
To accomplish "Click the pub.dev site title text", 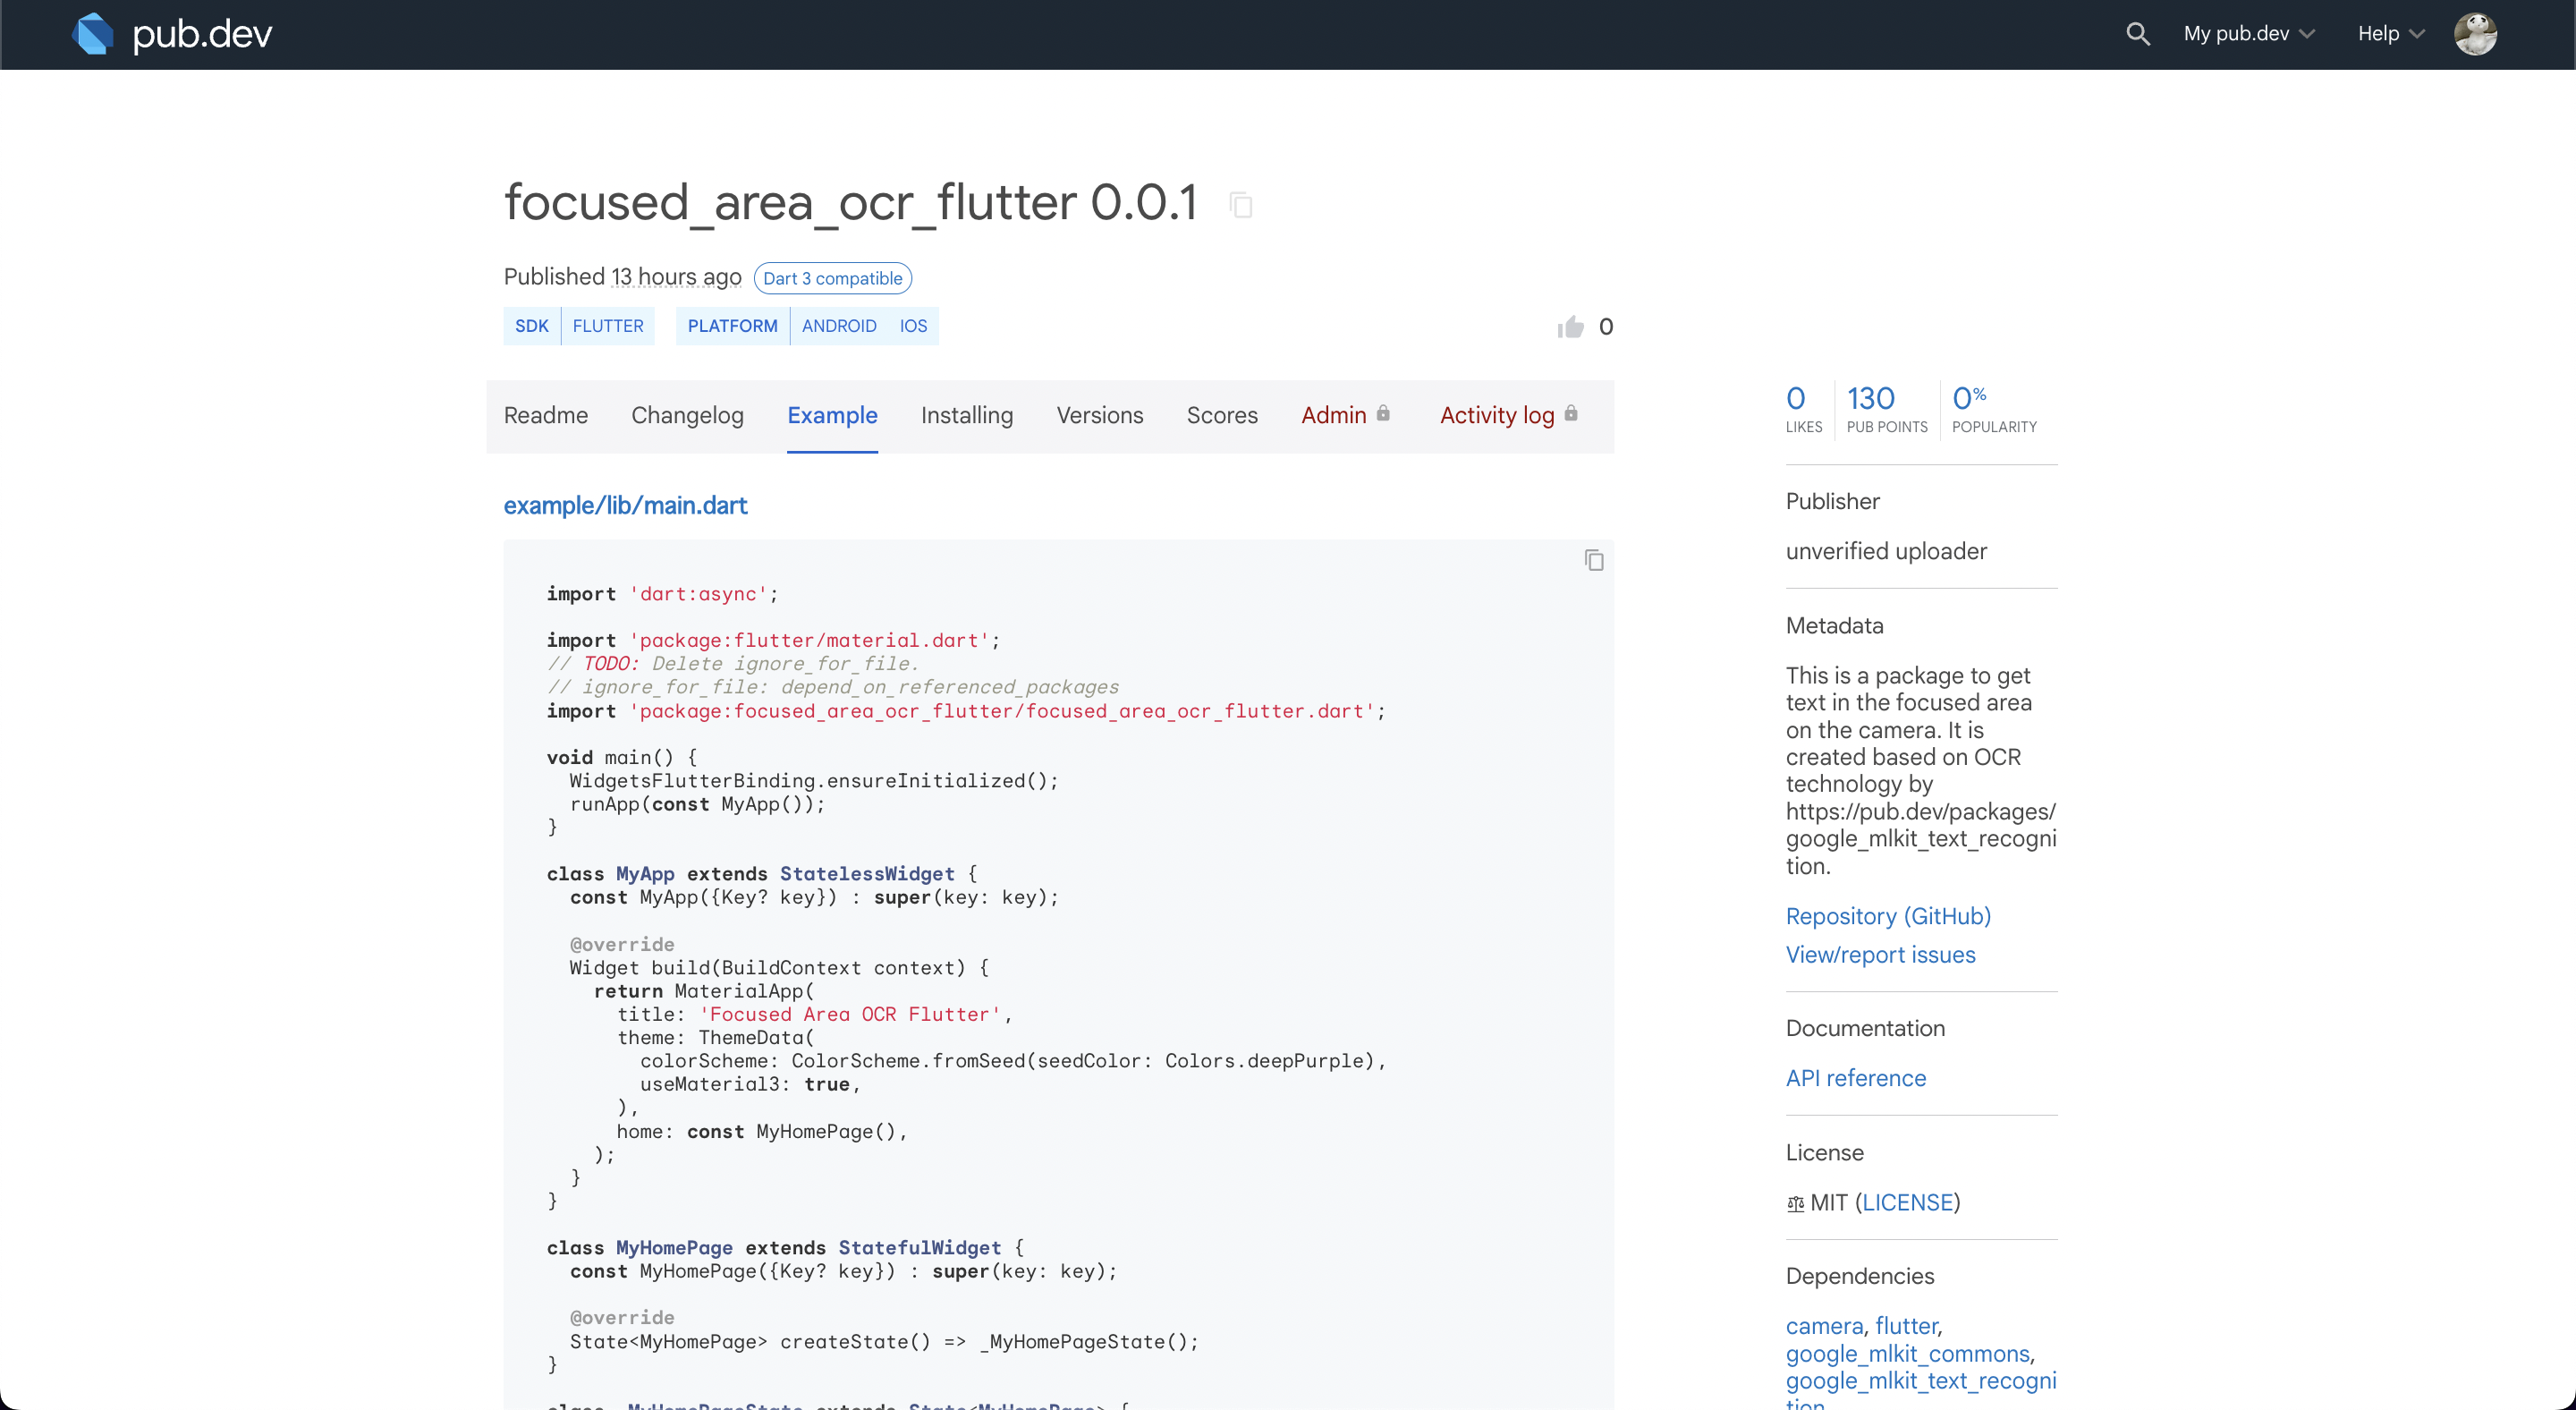I will (202, 34).
